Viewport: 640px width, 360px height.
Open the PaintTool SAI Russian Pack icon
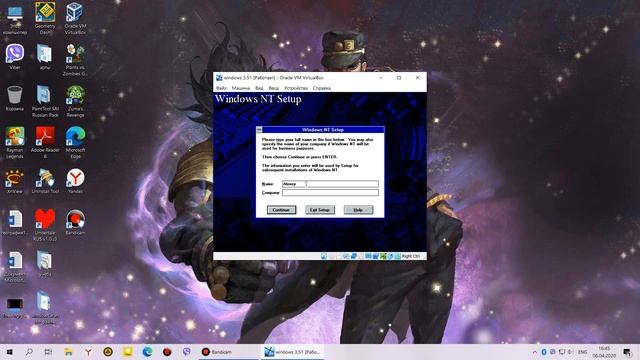[45, 101]
